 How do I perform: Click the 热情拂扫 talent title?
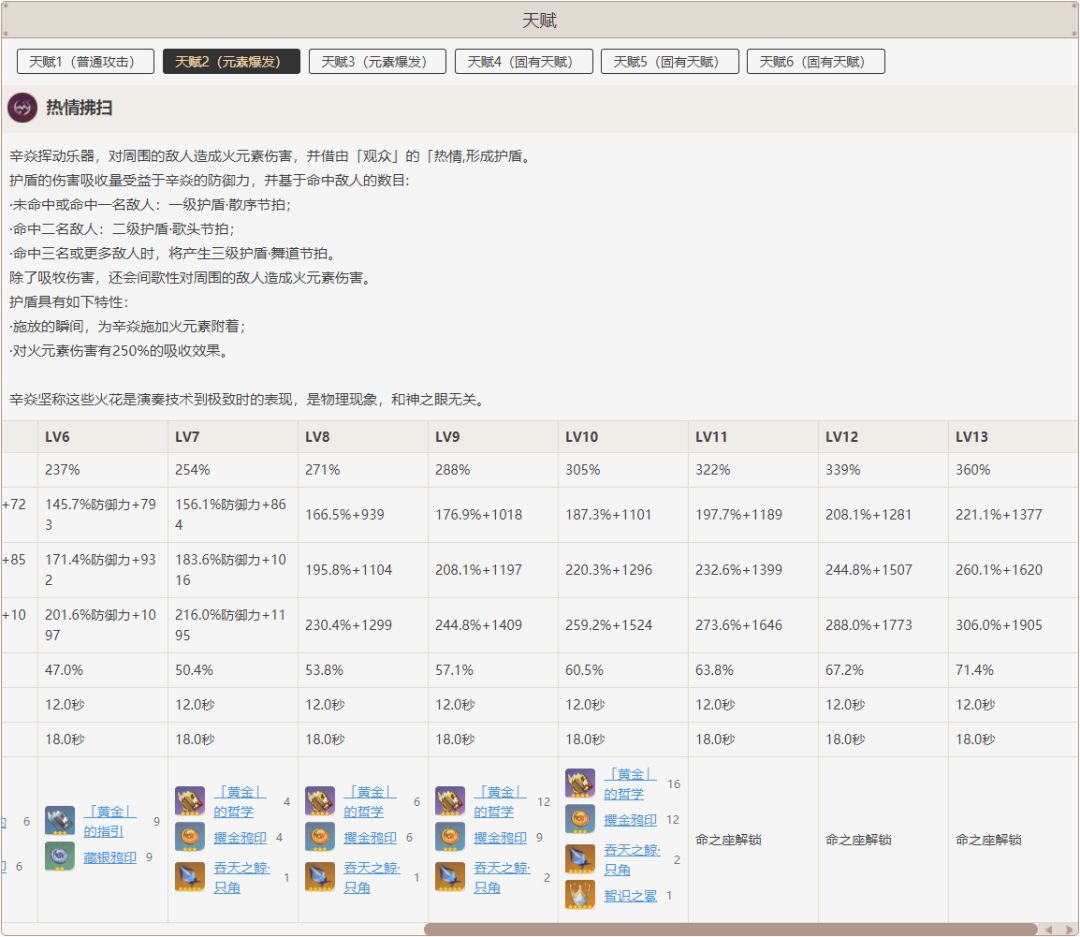click(79, 108)
